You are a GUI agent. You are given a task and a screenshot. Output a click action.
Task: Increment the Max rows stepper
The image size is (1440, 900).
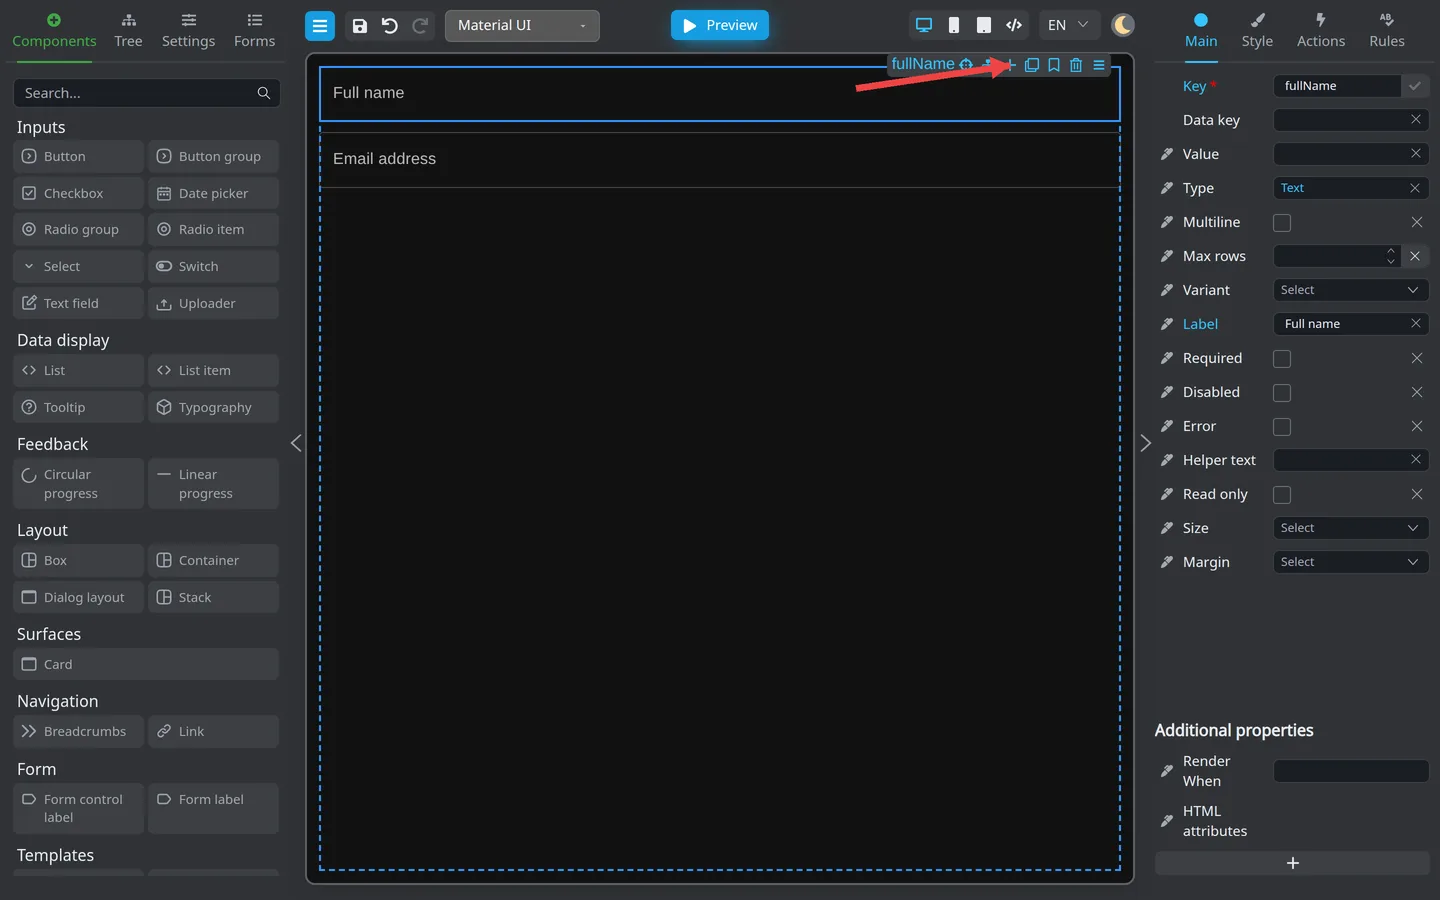[1390, 251]
